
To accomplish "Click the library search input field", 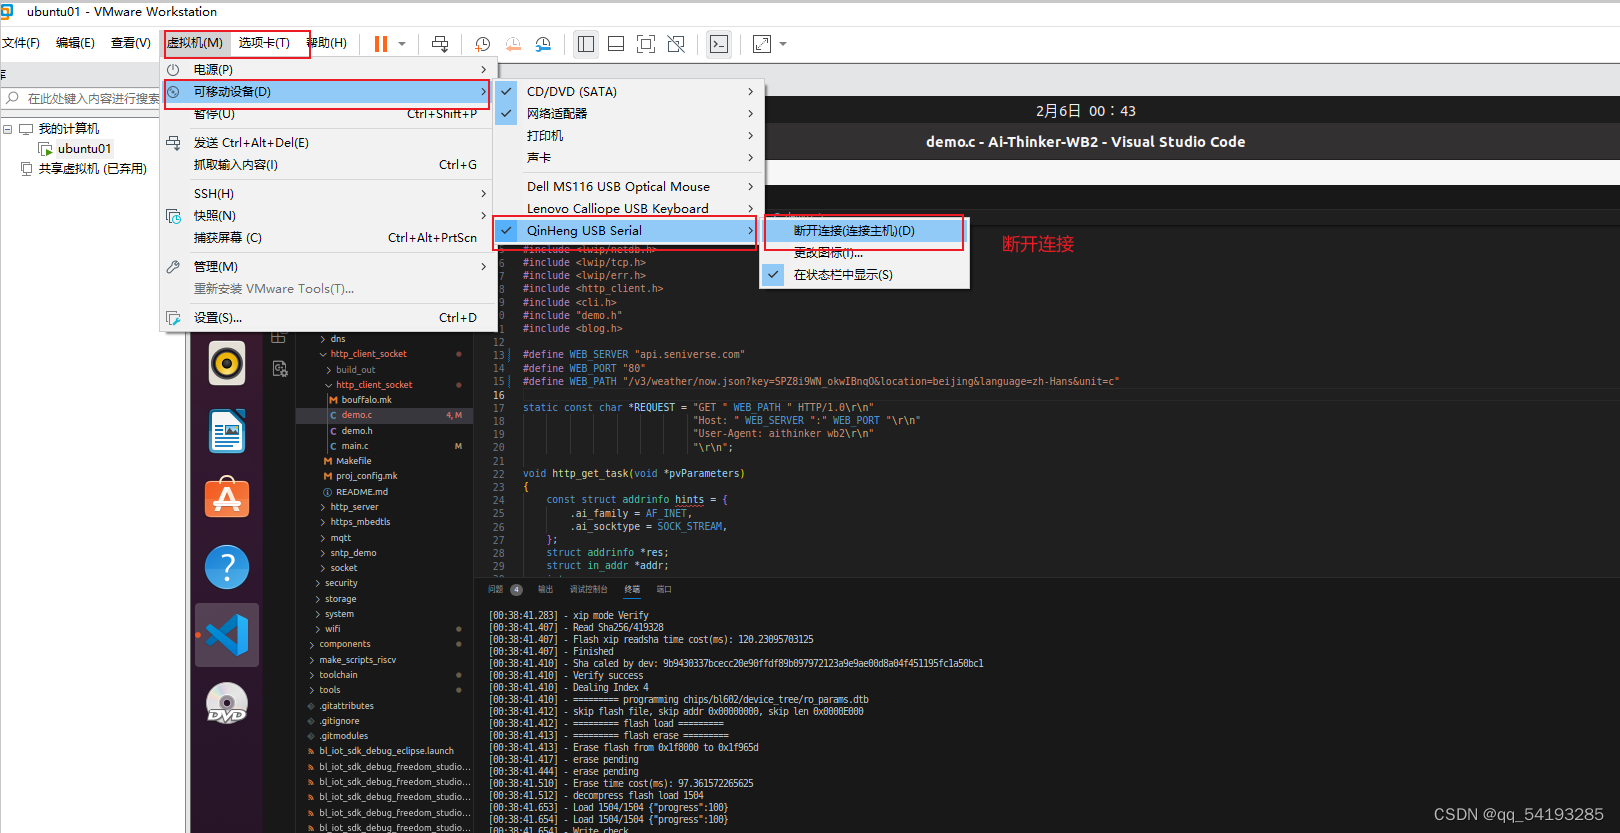I will pos(92,98).
